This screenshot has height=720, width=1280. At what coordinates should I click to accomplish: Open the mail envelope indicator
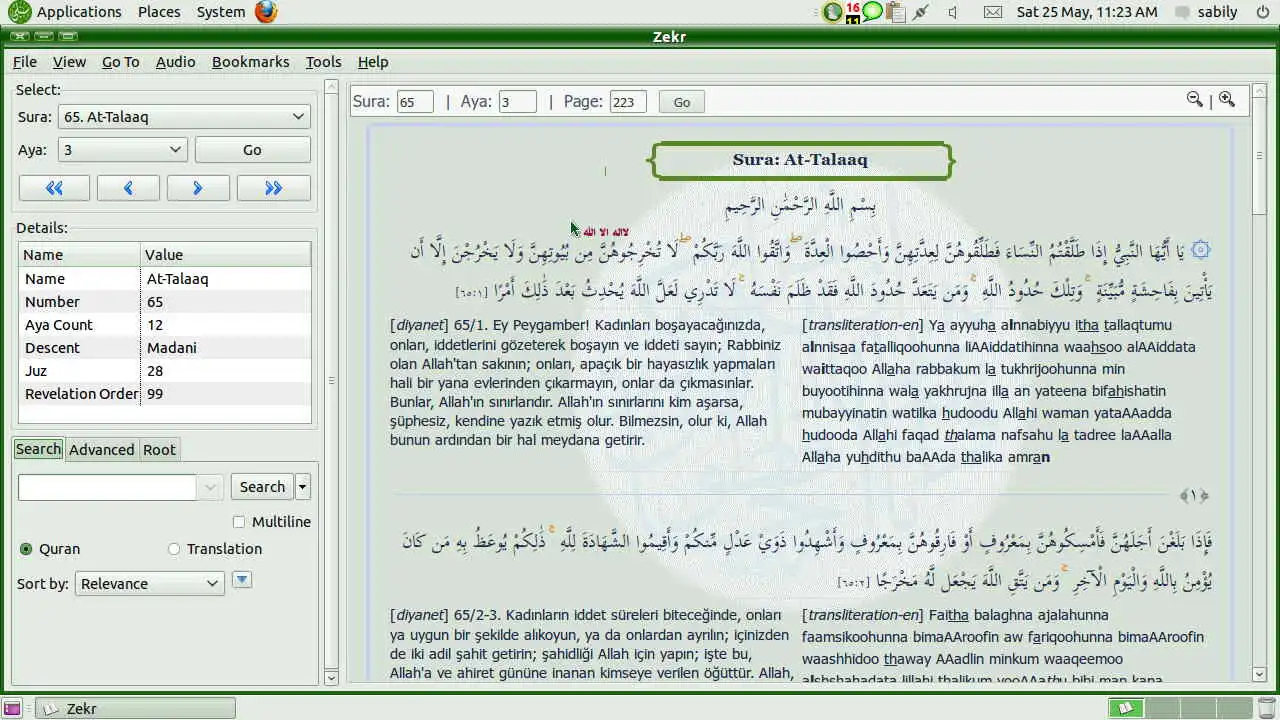992,12
